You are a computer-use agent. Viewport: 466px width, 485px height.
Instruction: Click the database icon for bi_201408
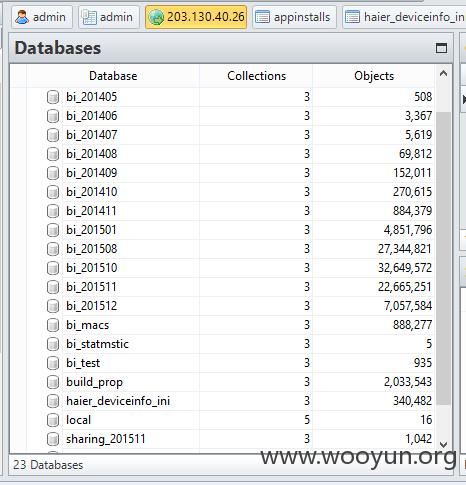click(53, 154)
